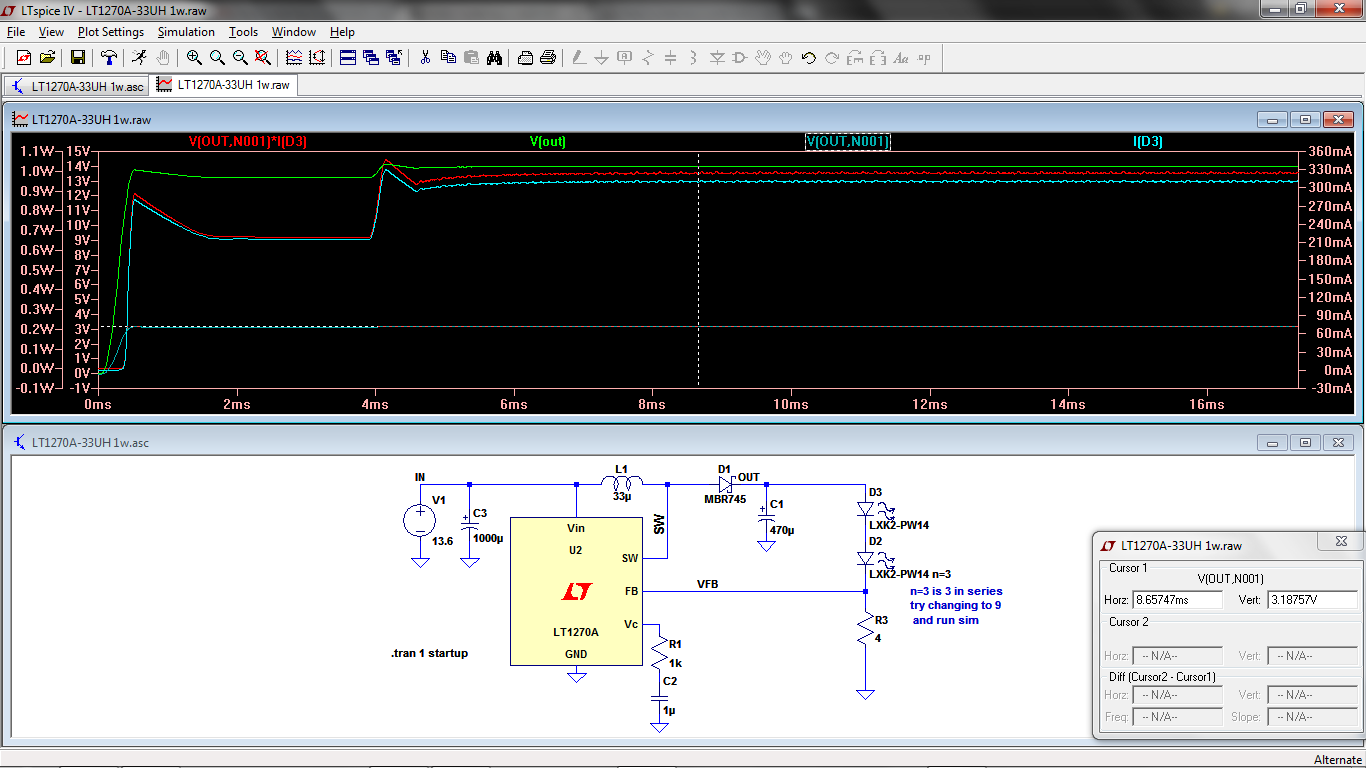
Task: Click the Cursor 1 Vert value field
Action: point(1312,600)
